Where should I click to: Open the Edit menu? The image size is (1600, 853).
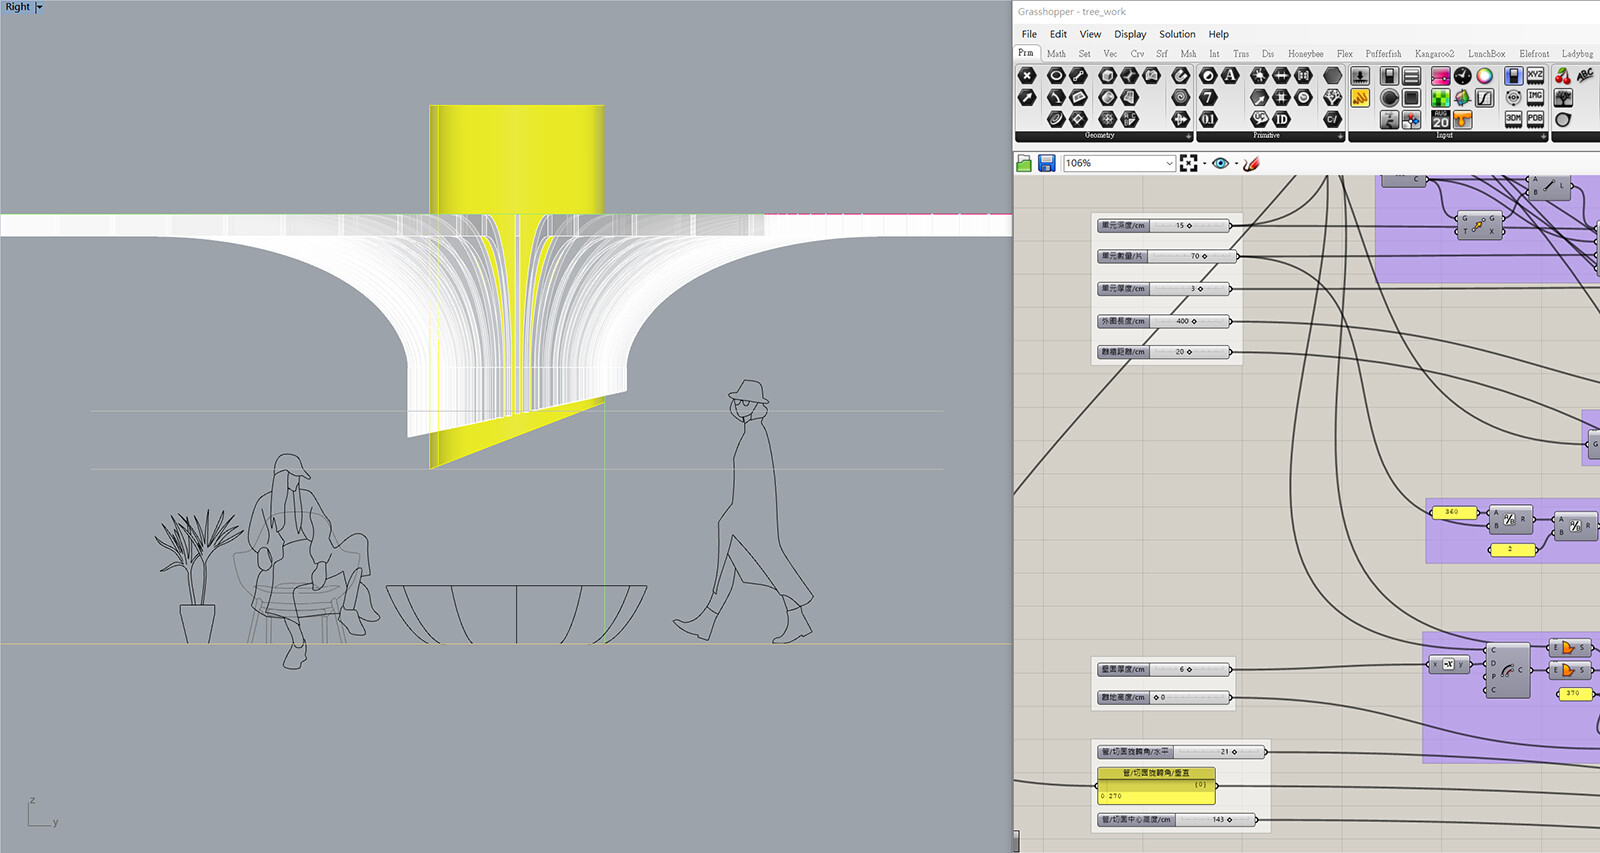tap(1058, 34)
